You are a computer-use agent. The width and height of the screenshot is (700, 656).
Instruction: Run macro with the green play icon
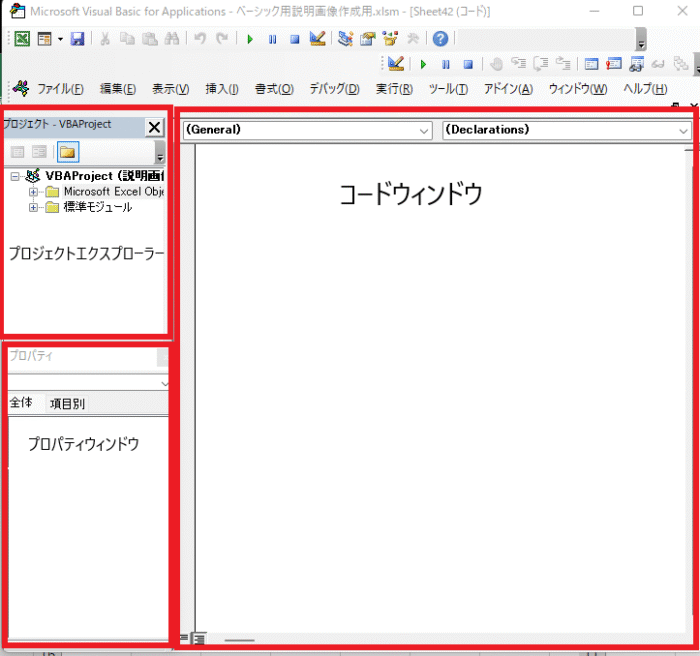[x=250, y=39]
